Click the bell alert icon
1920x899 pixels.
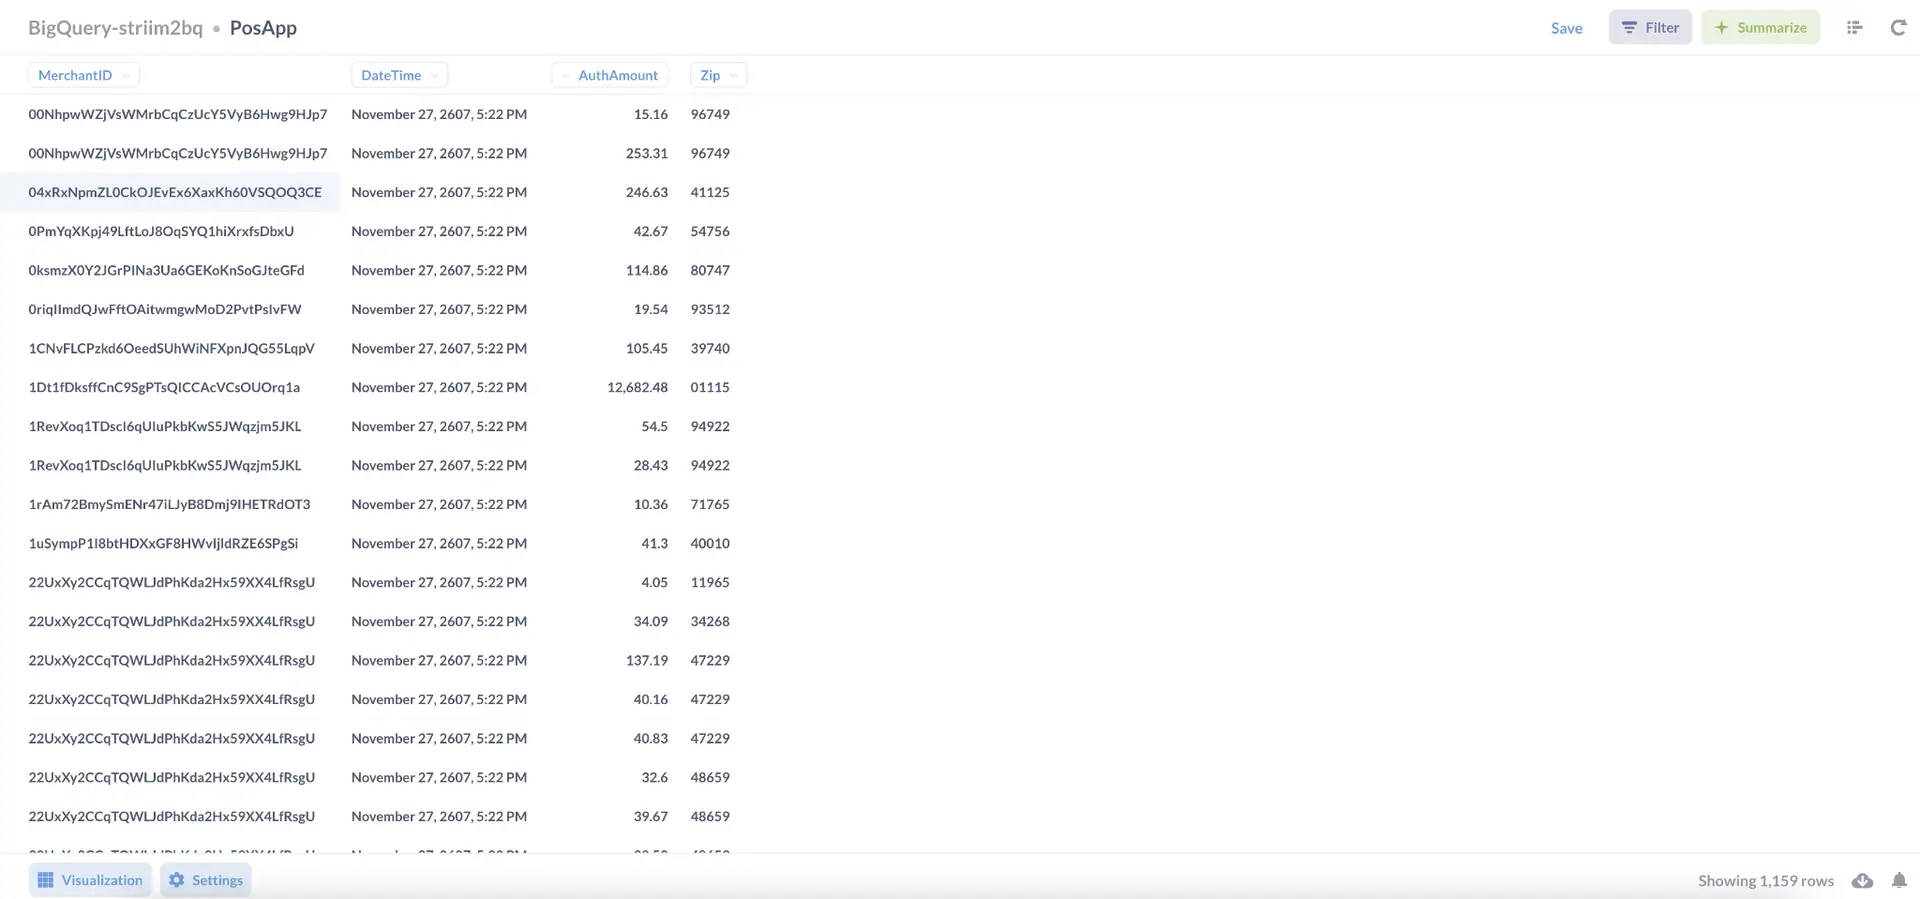(1898, 881)
